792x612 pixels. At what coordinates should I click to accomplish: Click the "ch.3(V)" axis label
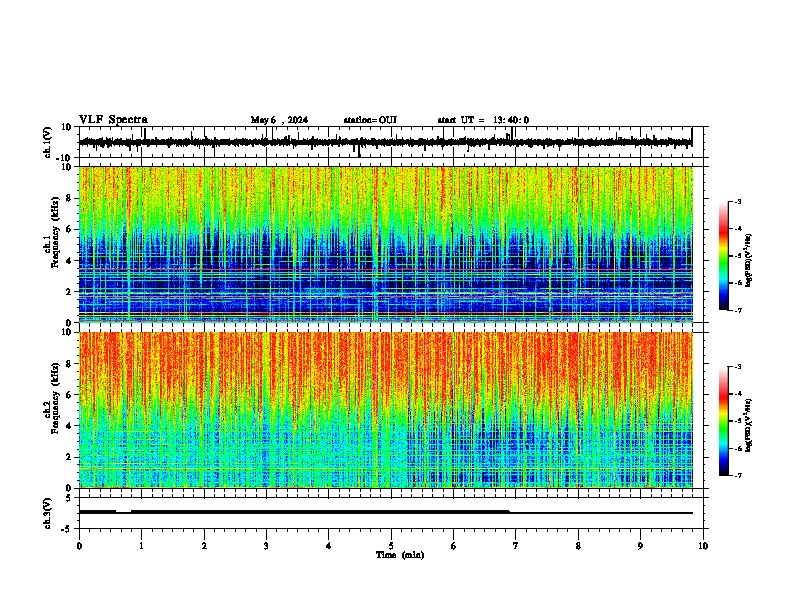click(x=48, y=514)
